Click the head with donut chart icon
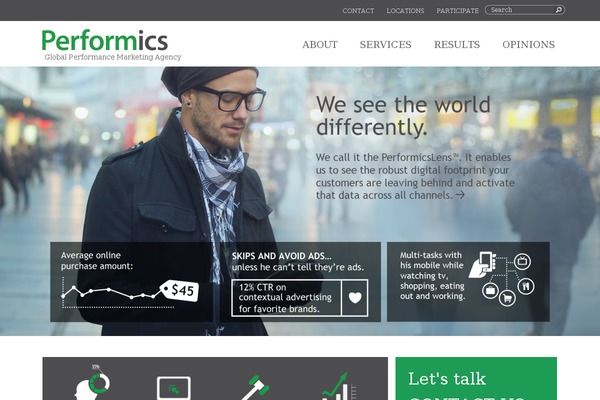 (92, 384)
